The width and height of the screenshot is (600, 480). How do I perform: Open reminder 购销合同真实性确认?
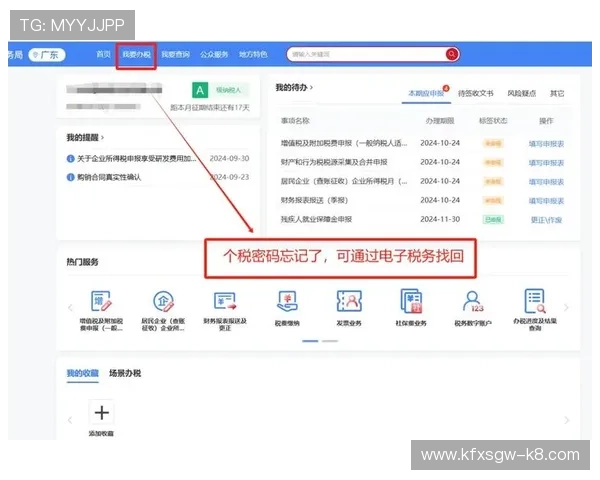coord(109,177)
